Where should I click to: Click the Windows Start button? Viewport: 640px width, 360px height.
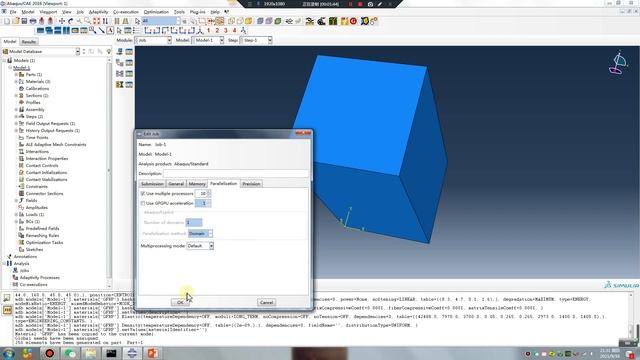pos(8,353)
